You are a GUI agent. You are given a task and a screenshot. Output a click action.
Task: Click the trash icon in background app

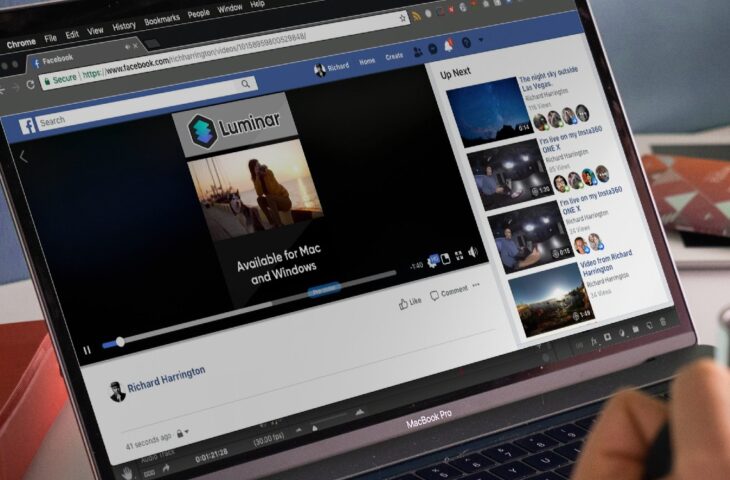point(662,322)
